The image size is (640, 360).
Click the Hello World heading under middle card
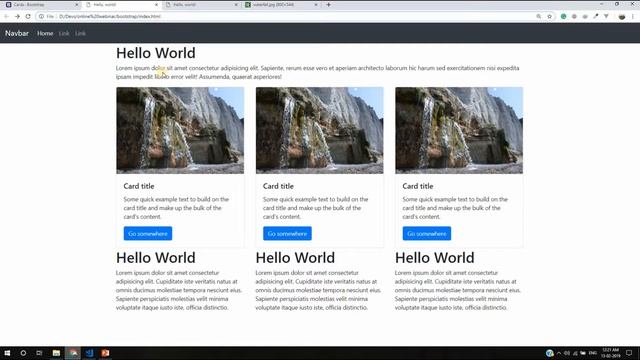[x=295, y=258]
